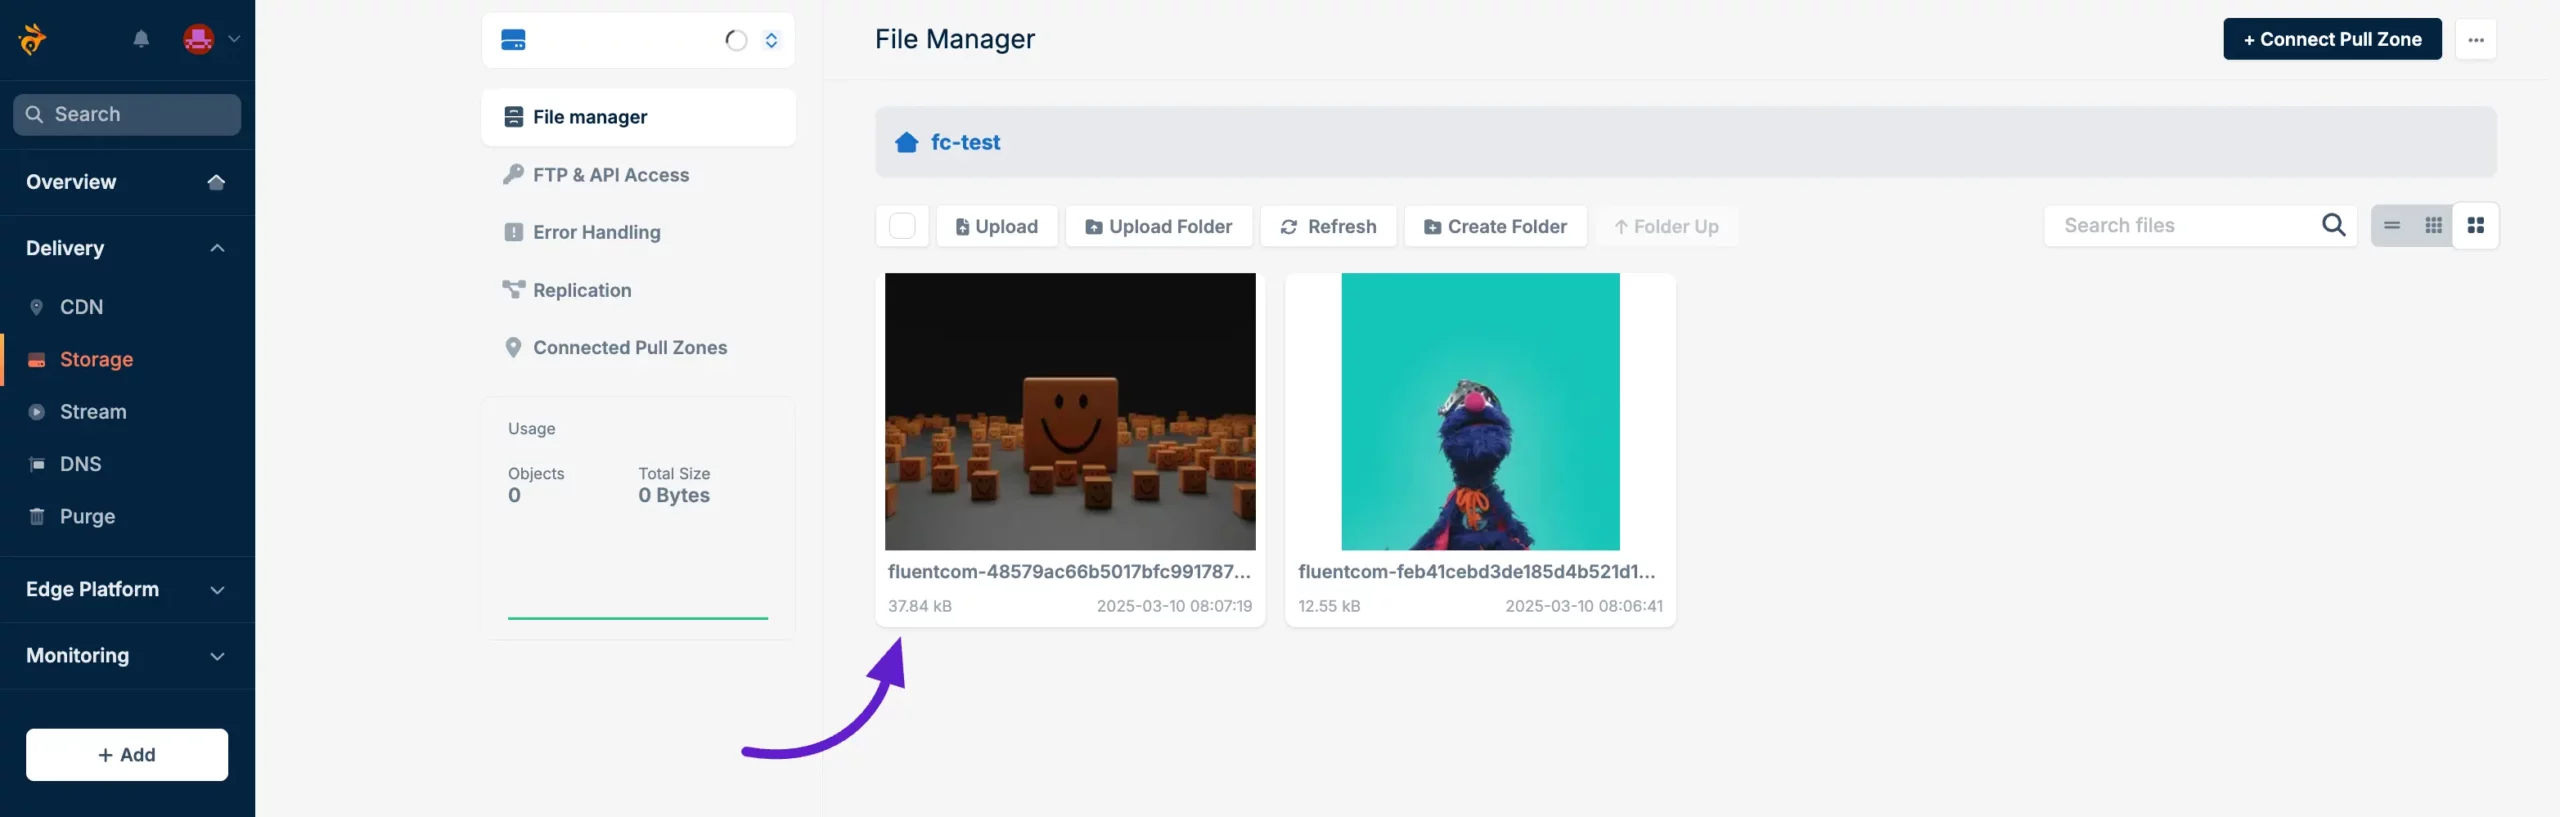The width and height of the screenshot is (2560, 817).
Task: Click the 37.84 kB file size
Action: 920,606
